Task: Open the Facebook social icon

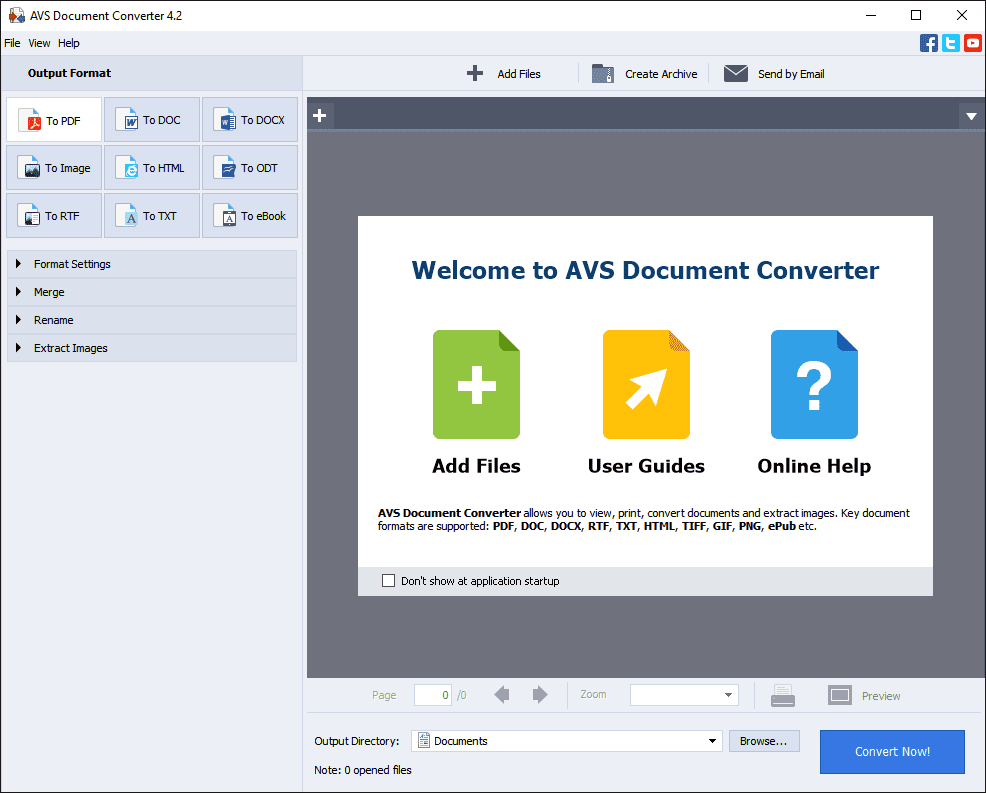Action: (x=929, y=43)
